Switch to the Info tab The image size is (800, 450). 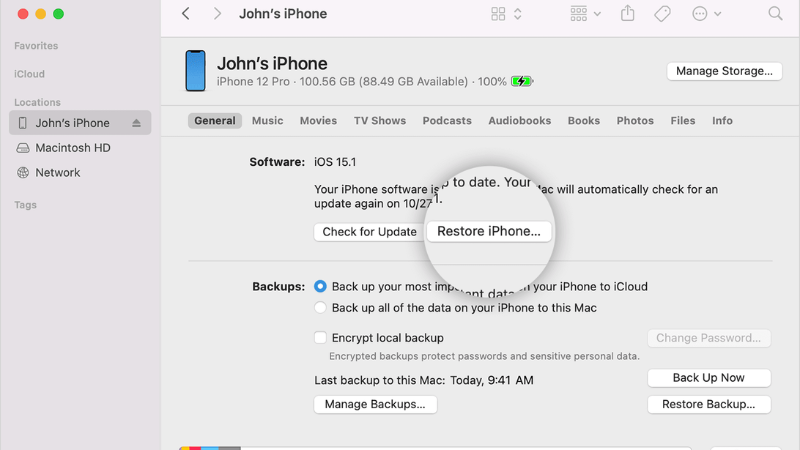tap(722, 121)
